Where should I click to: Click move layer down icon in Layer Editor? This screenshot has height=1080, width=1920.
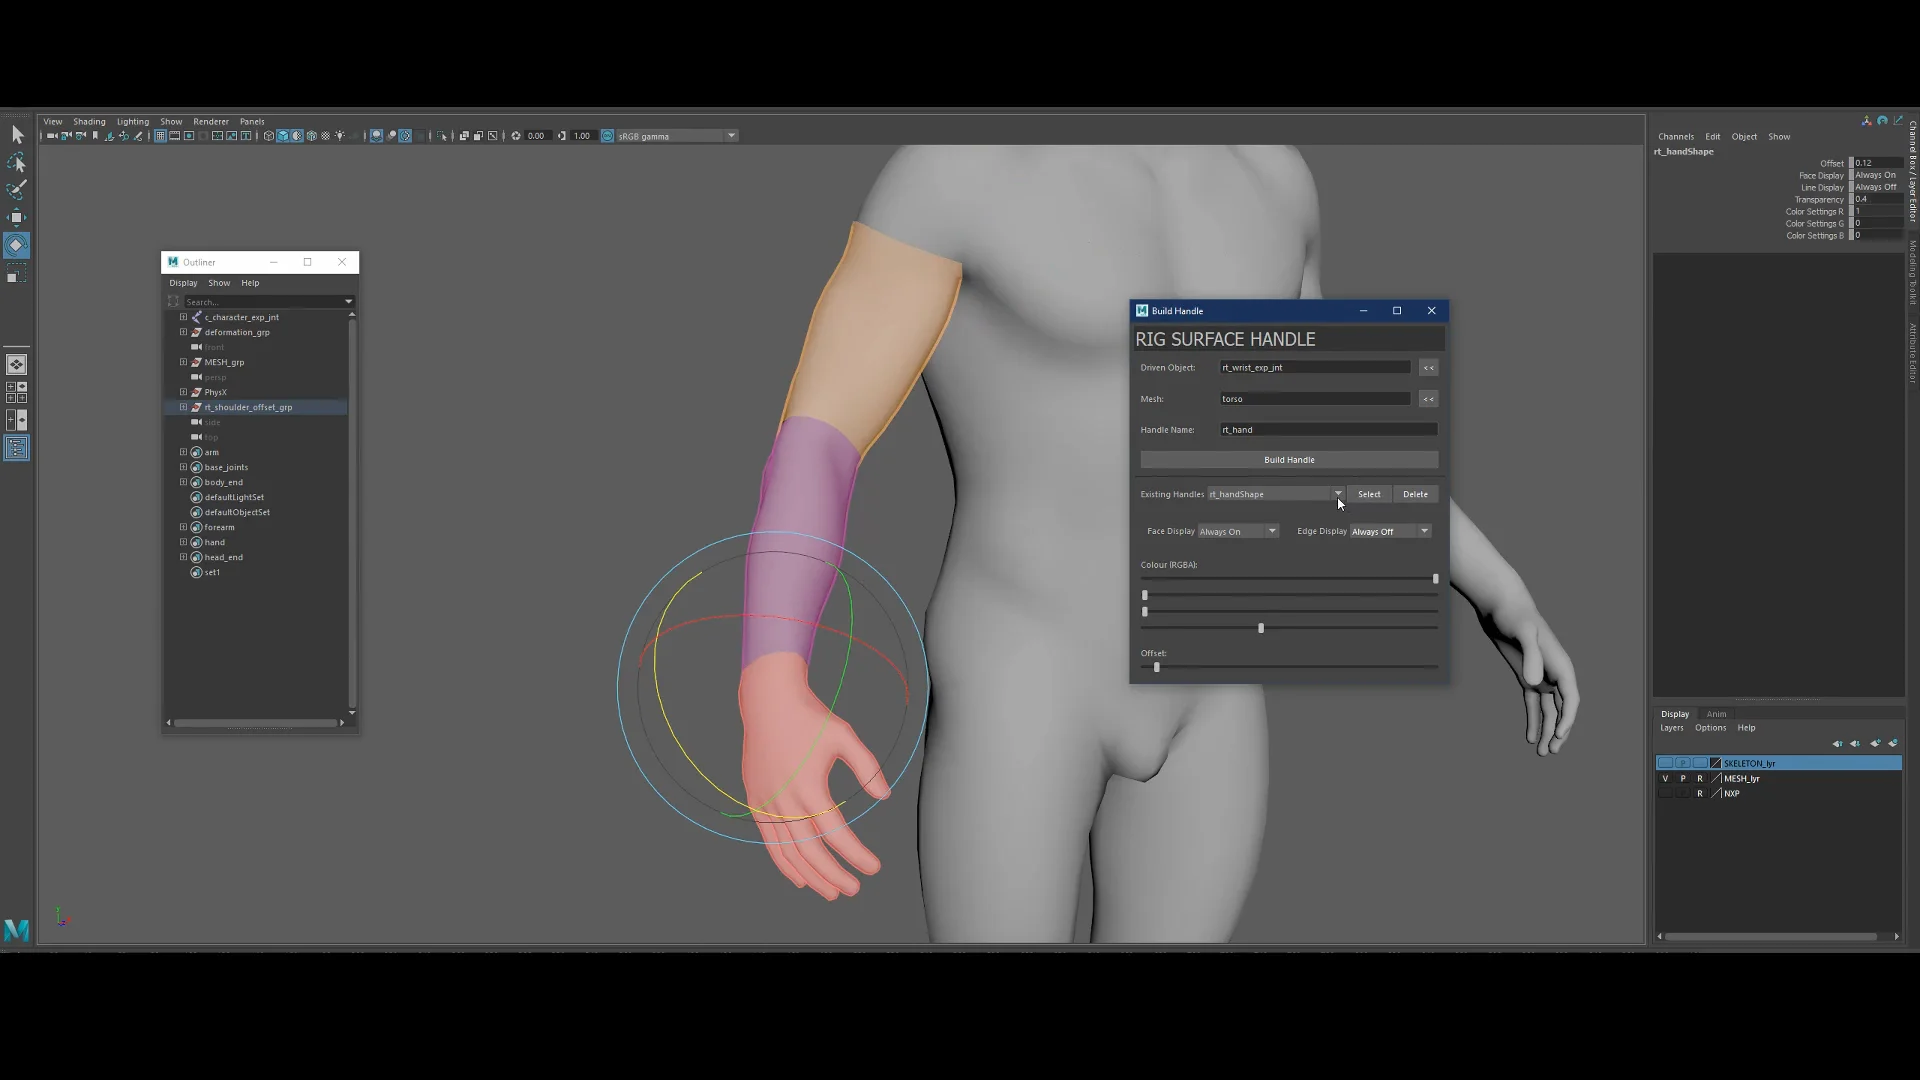[x=1855, y=743]
